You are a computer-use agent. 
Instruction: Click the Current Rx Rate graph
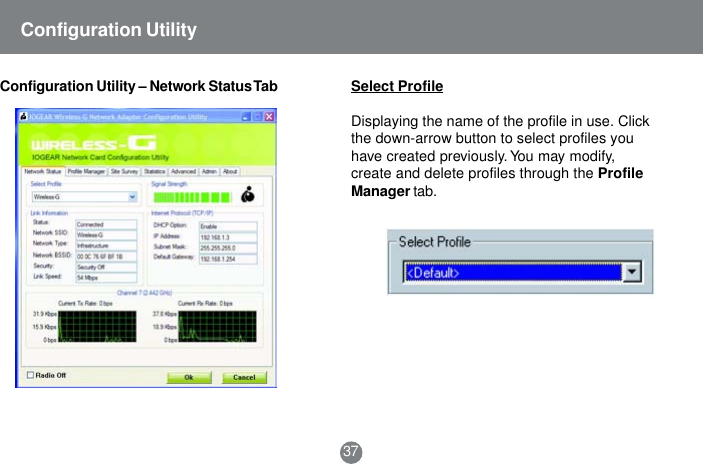point(217,326)
